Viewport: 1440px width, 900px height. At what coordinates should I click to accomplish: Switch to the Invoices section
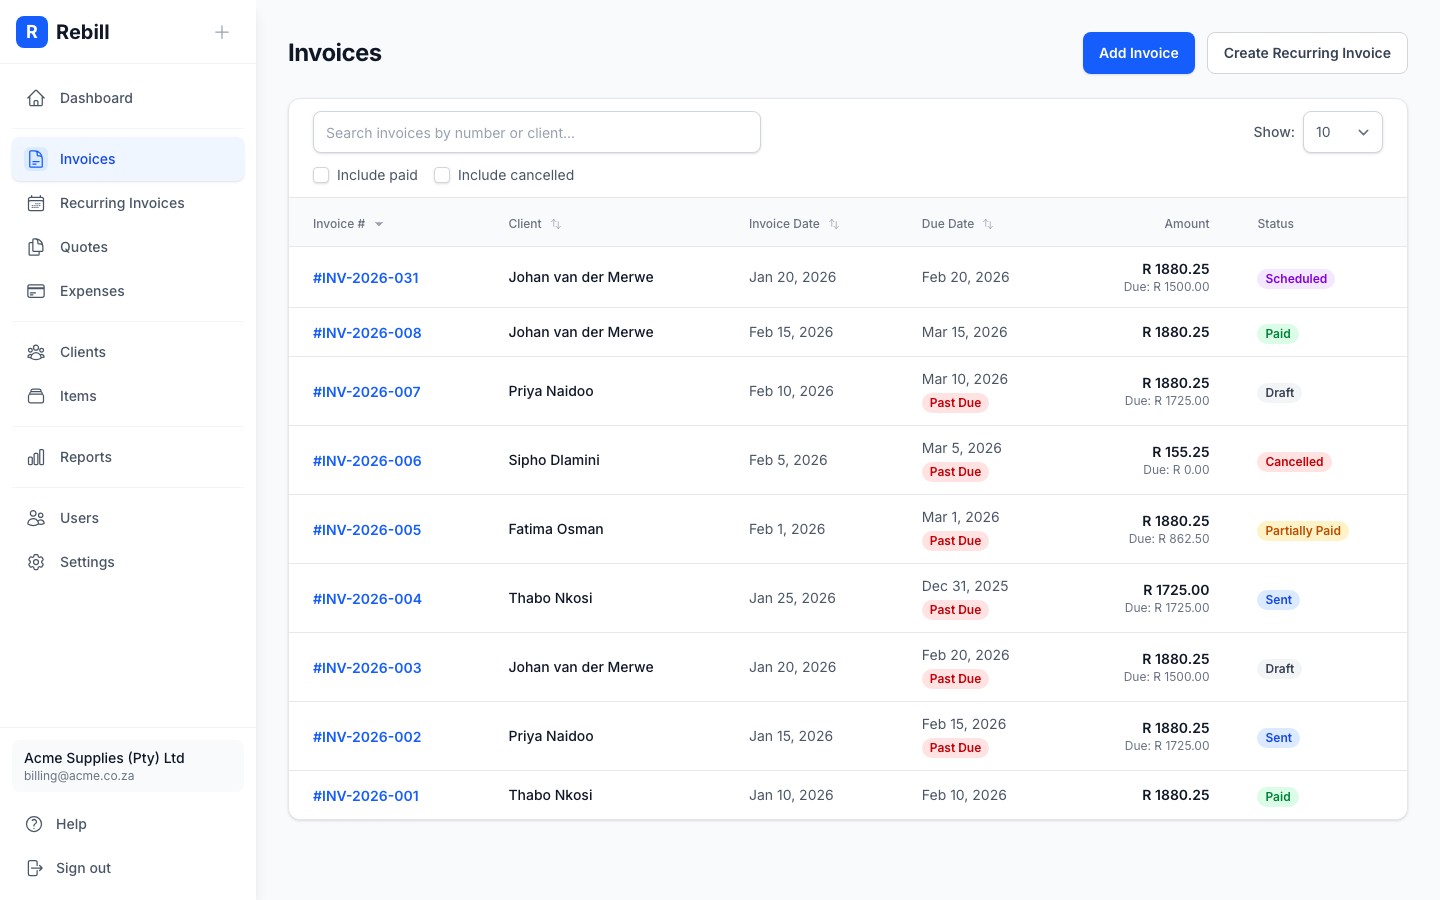coord(87,159)
